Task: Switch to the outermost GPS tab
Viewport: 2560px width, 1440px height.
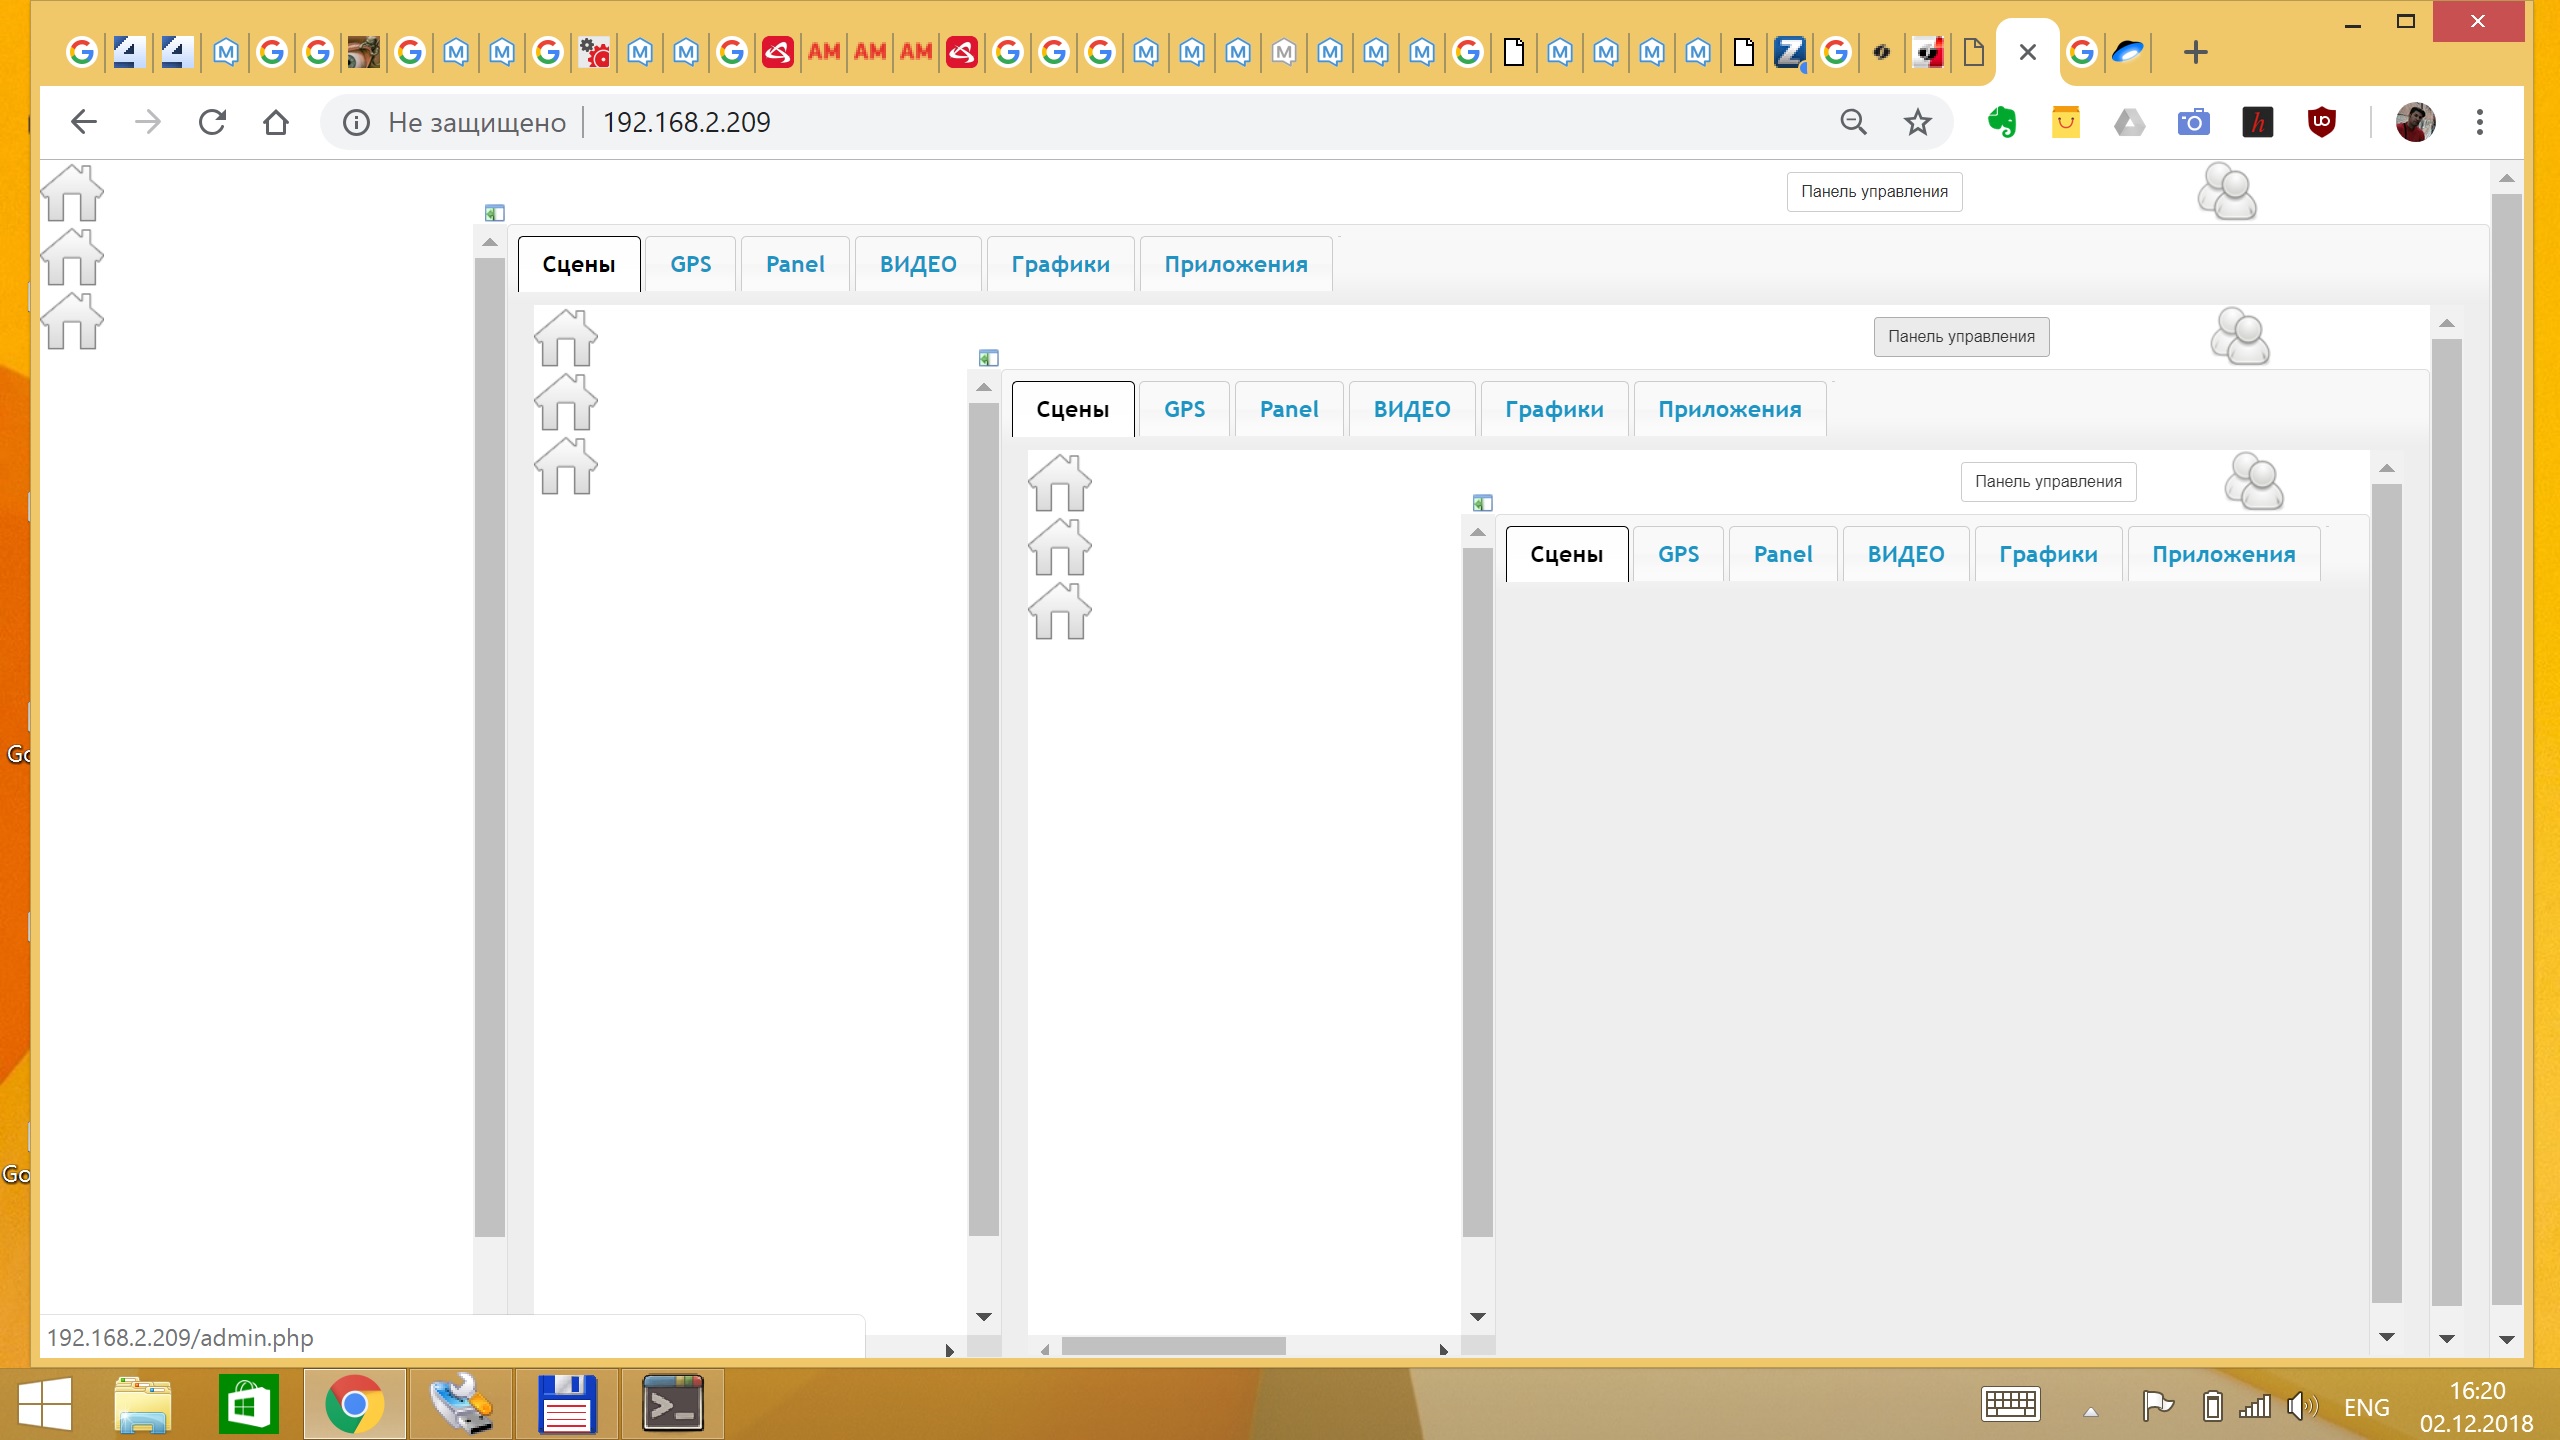Action: (x=690, y=264)
